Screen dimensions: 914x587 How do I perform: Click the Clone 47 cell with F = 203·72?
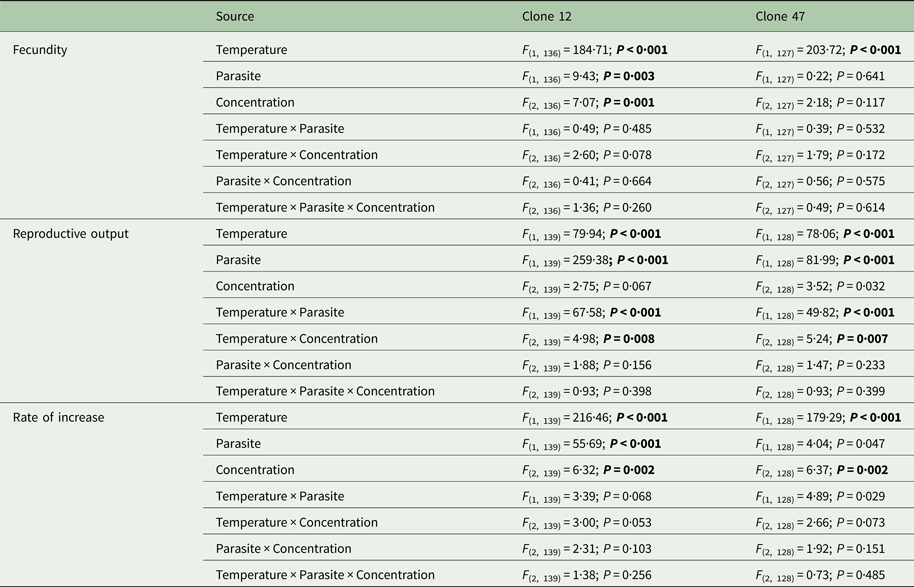(828, 50)
